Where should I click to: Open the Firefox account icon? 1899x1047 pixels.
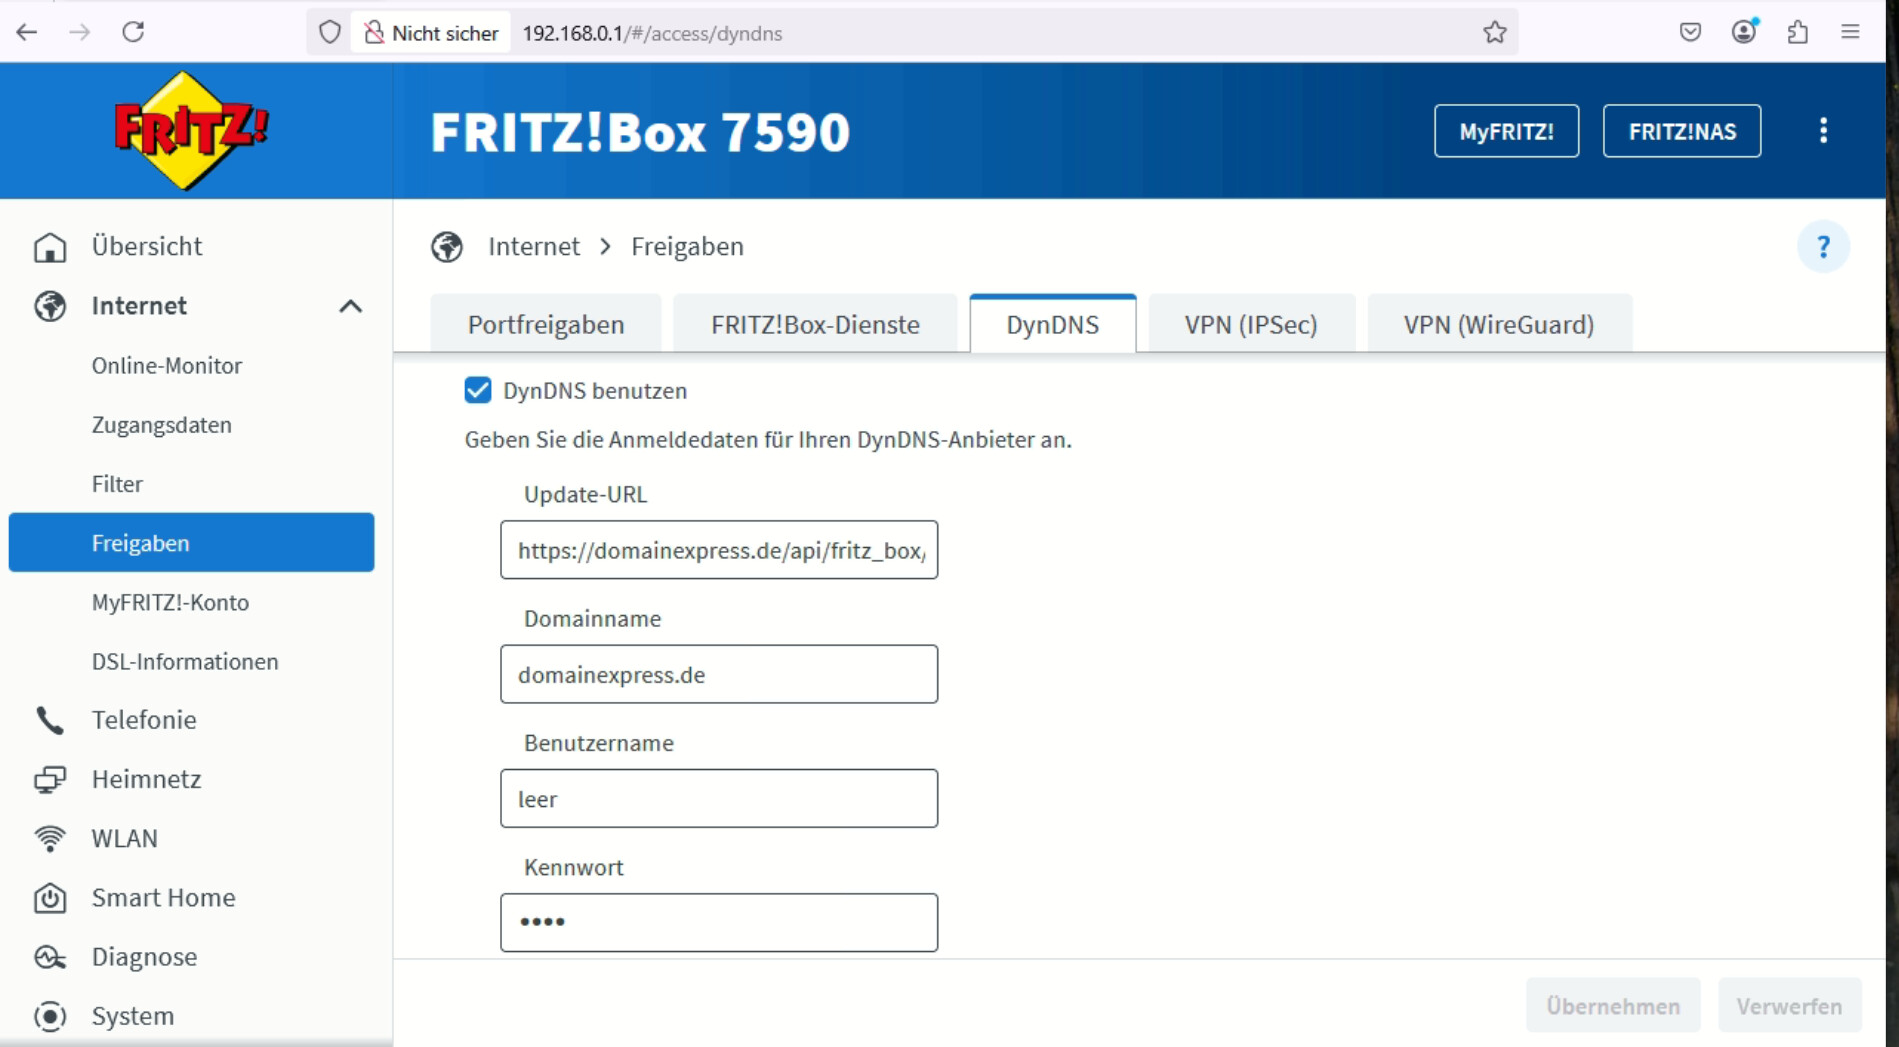point(1744,32)
